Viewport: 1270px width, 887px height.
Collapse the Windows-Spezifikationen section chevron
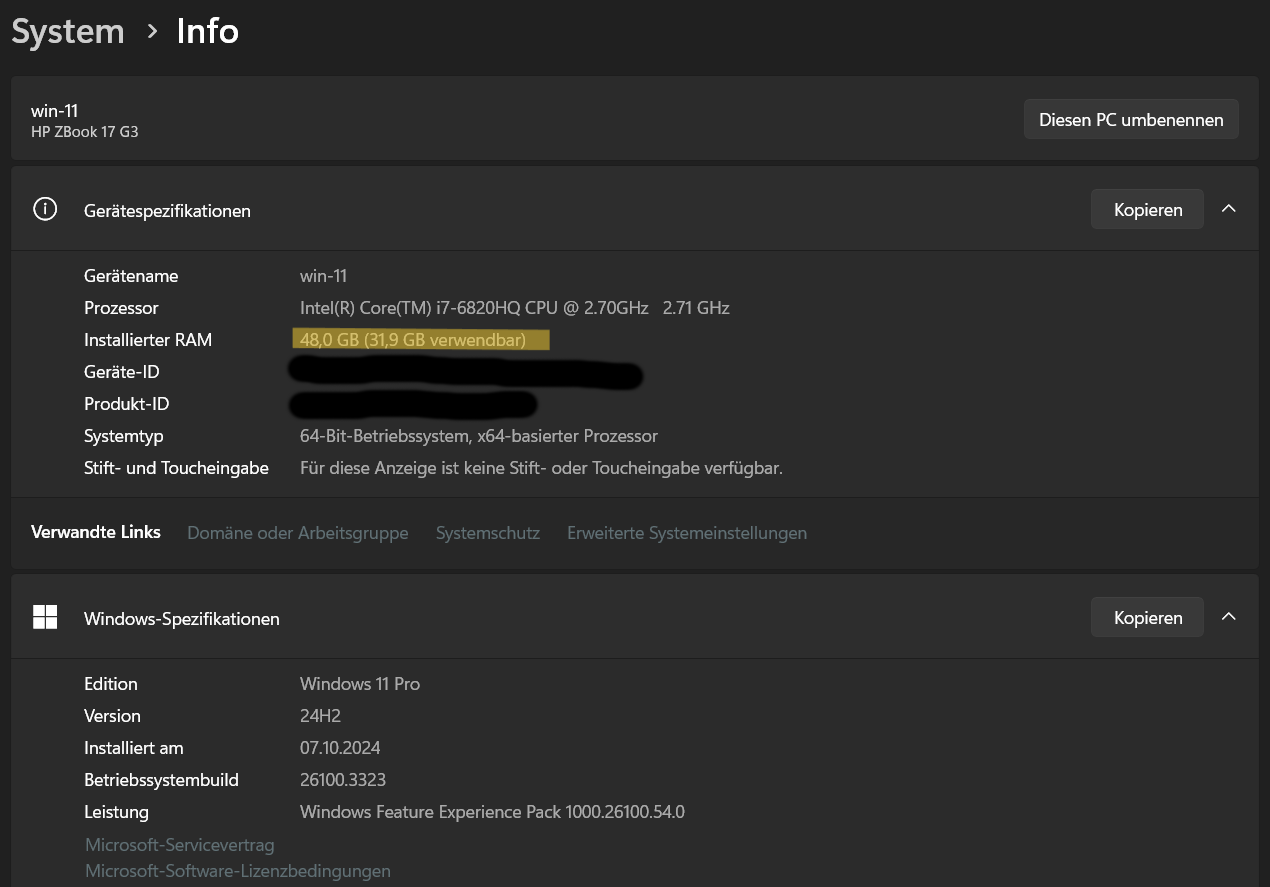tap(1229, 617)
